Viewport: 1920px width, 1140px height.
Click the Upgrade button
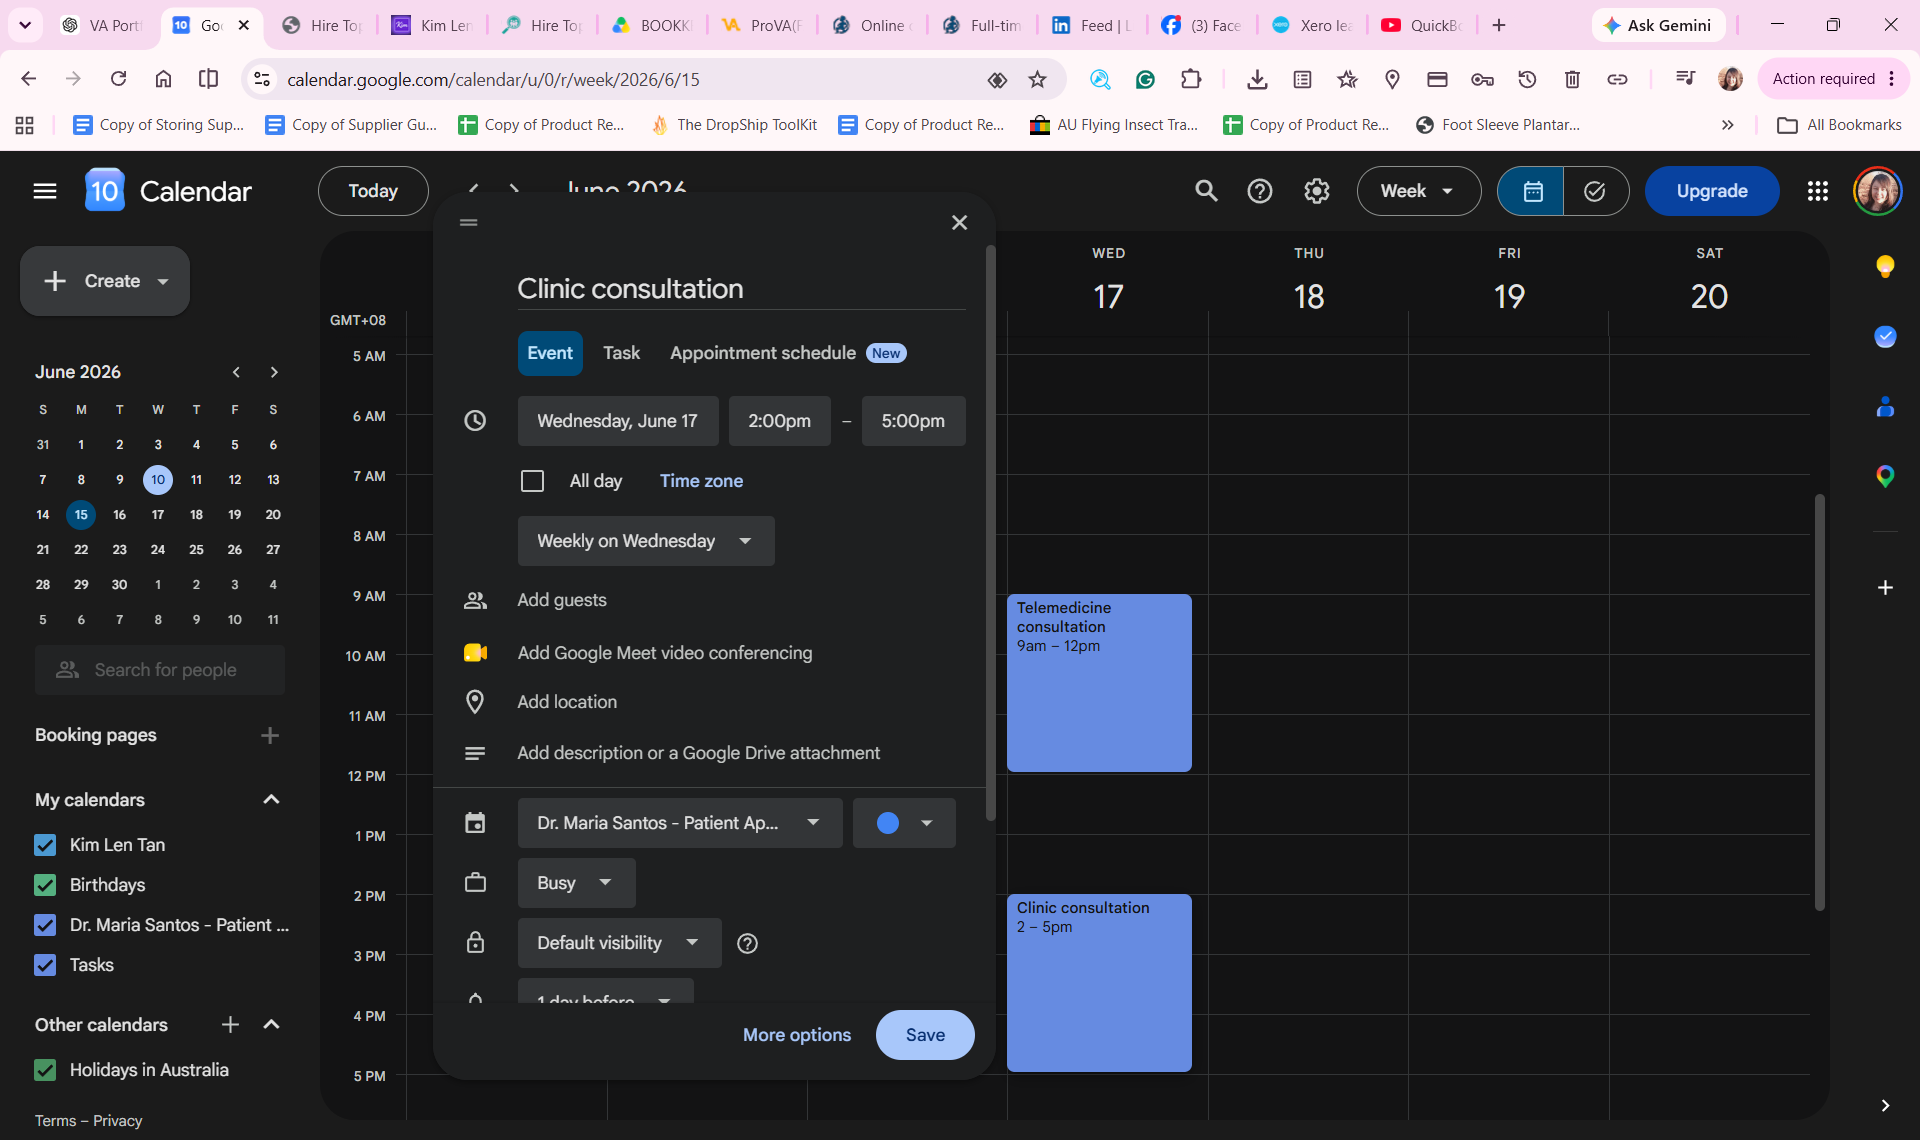(x=1711, y=191)
